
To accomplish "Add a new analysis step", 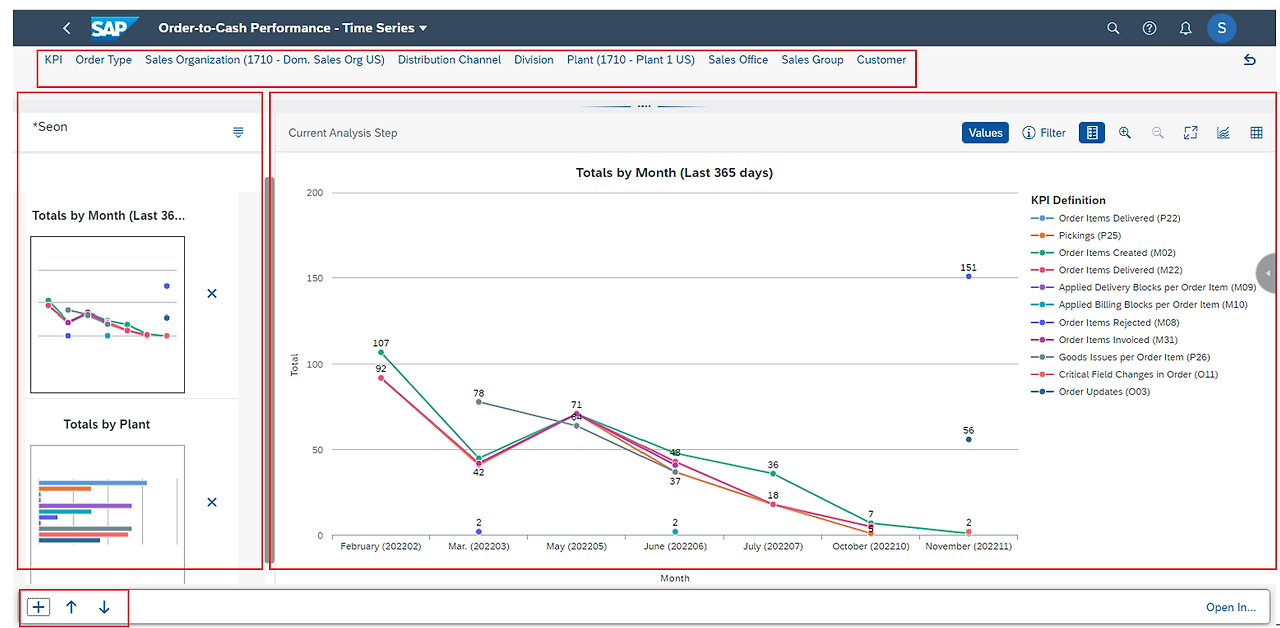I will click(38, 607).
